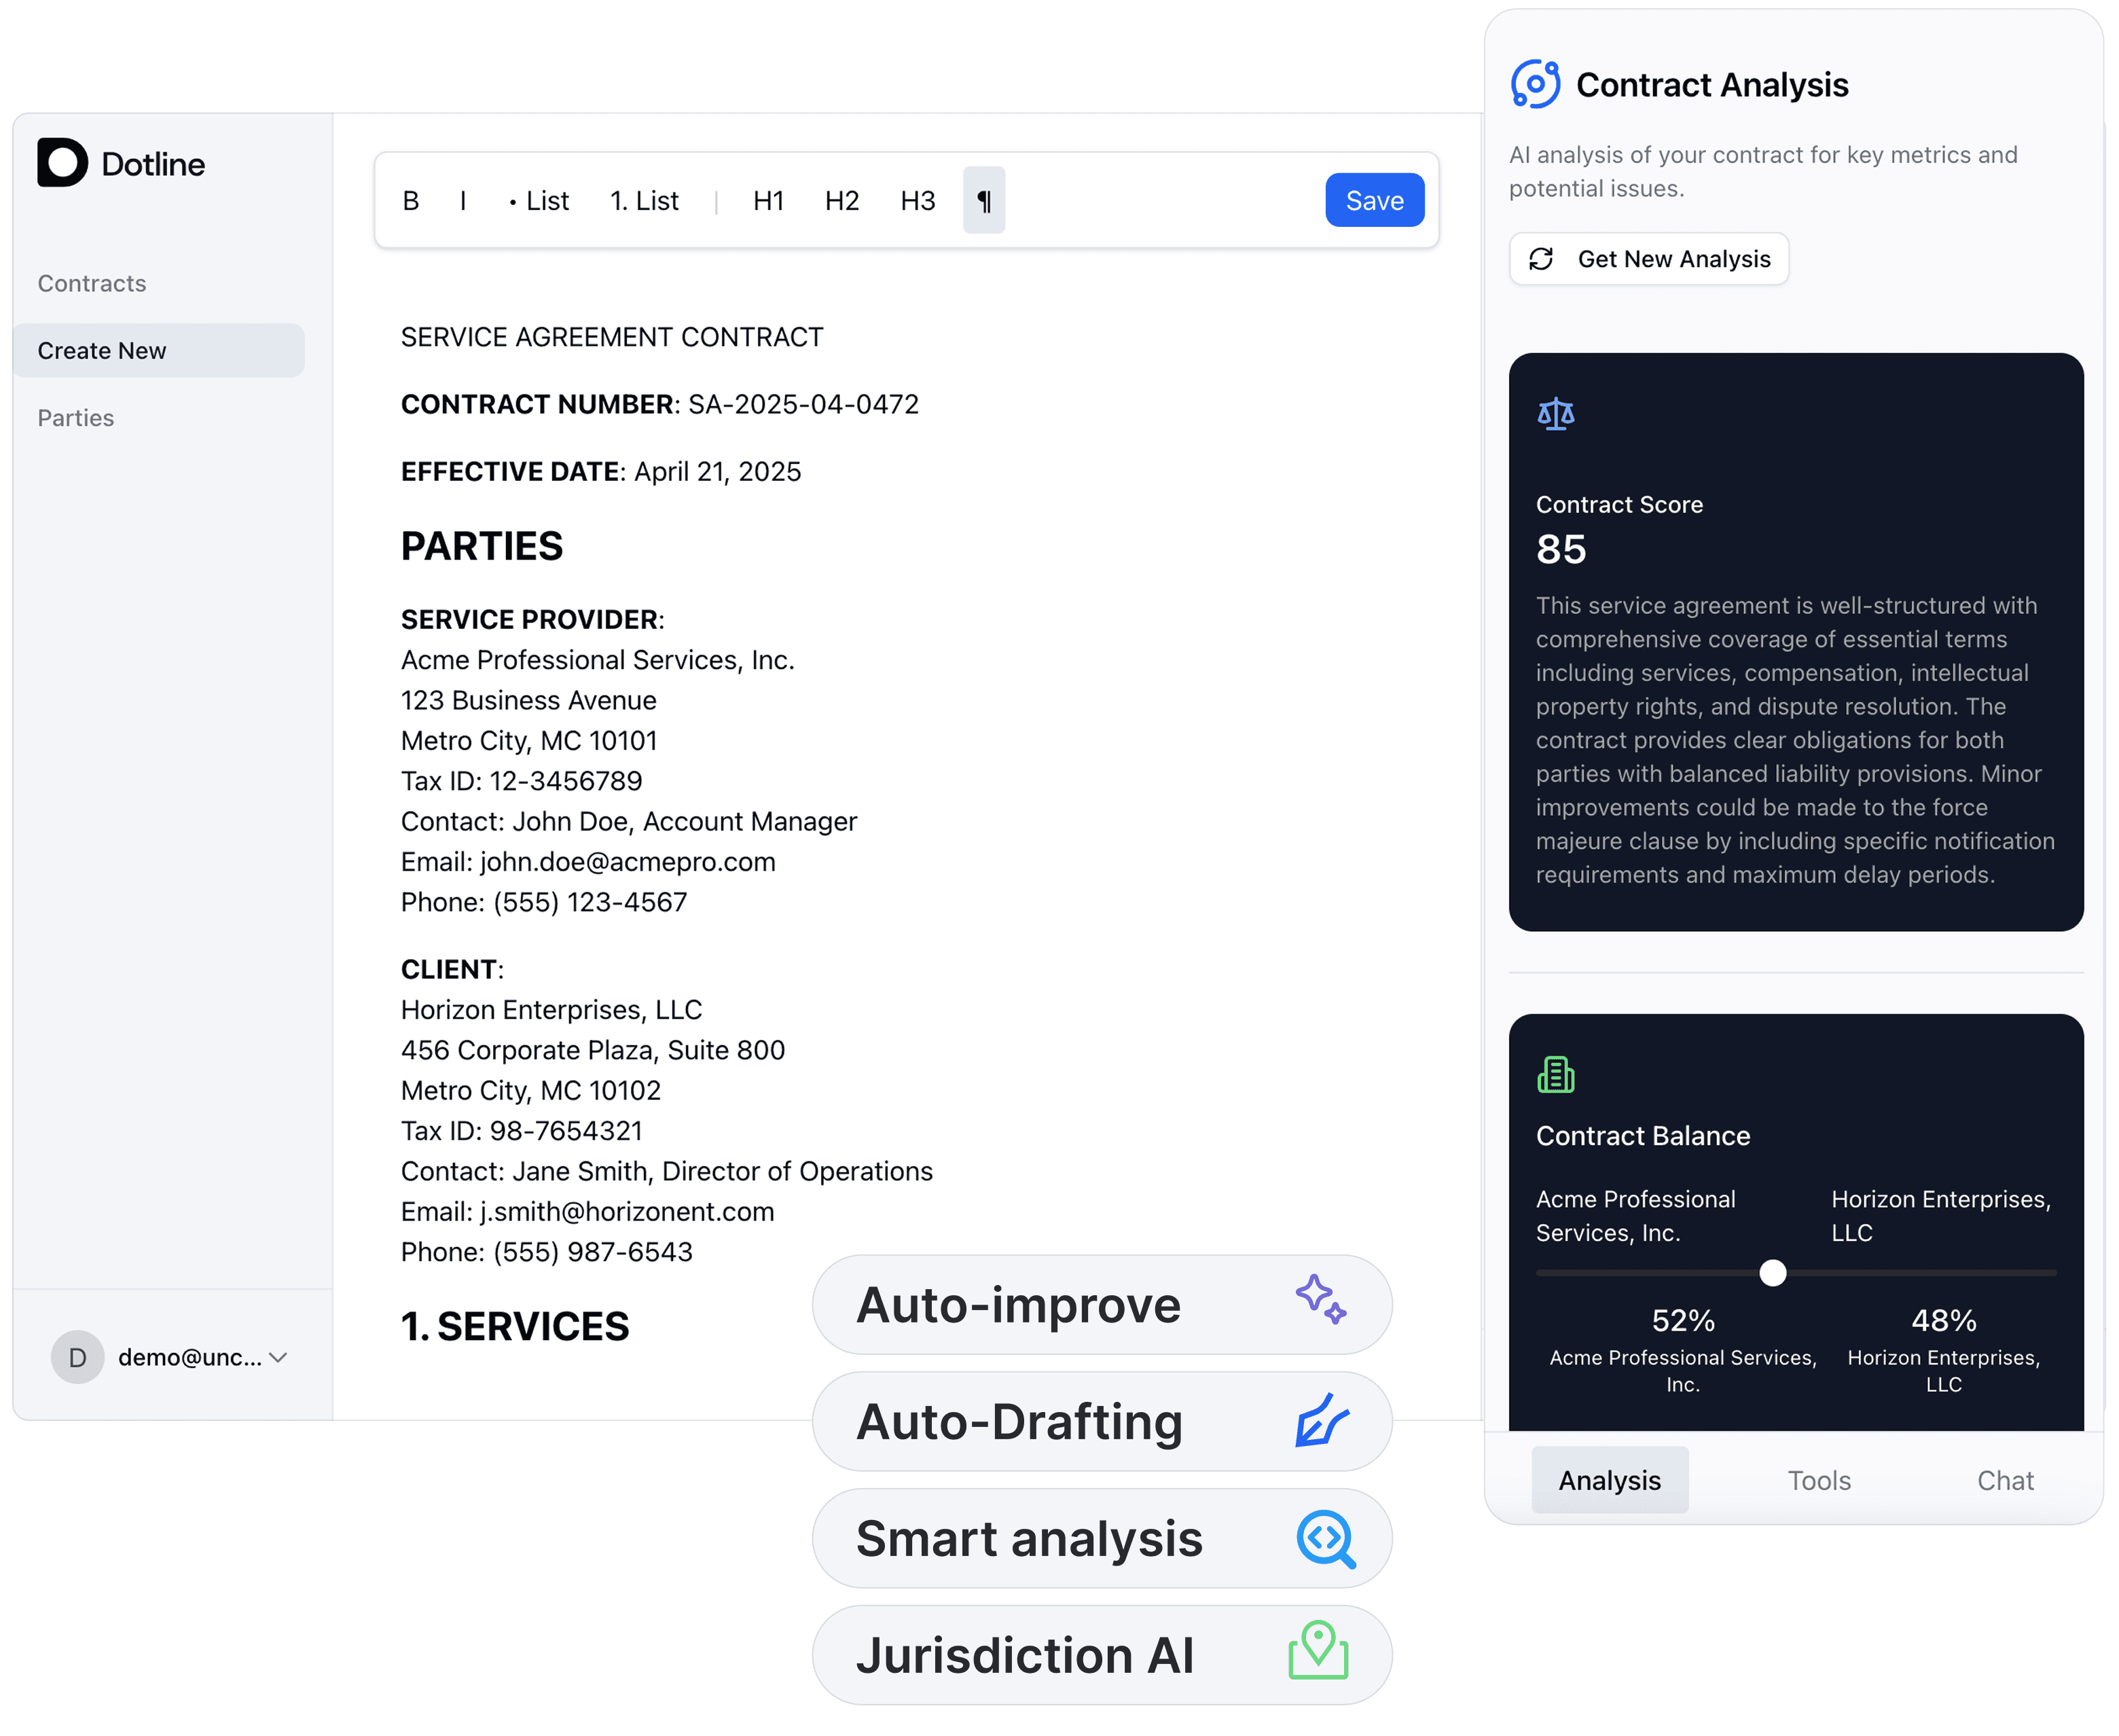Image resolution: width=2119 pixels, height=1736 pixels.
Task: Select the paragraph pilcrow format button
Action: click(984, 200)
